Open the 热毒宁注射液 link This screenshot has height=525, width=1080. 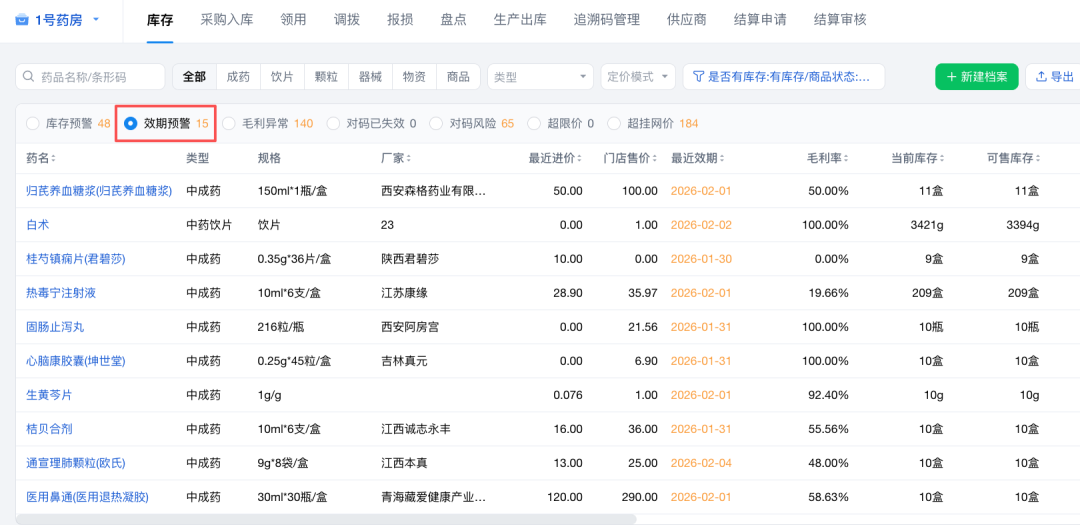point(61,293)
